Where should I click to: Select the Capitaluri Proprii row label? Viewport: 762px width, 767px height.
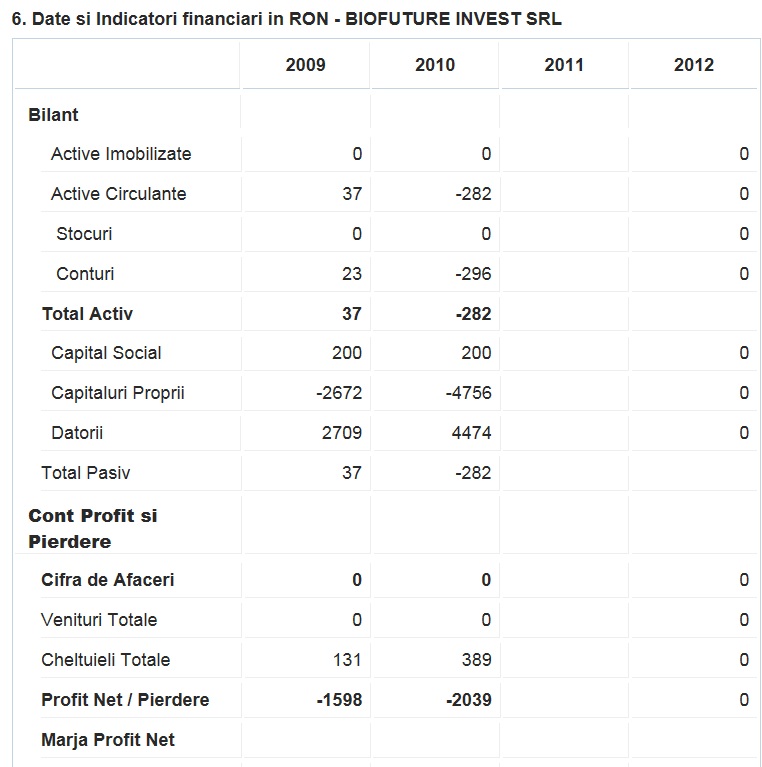click(x=118, y=393)
